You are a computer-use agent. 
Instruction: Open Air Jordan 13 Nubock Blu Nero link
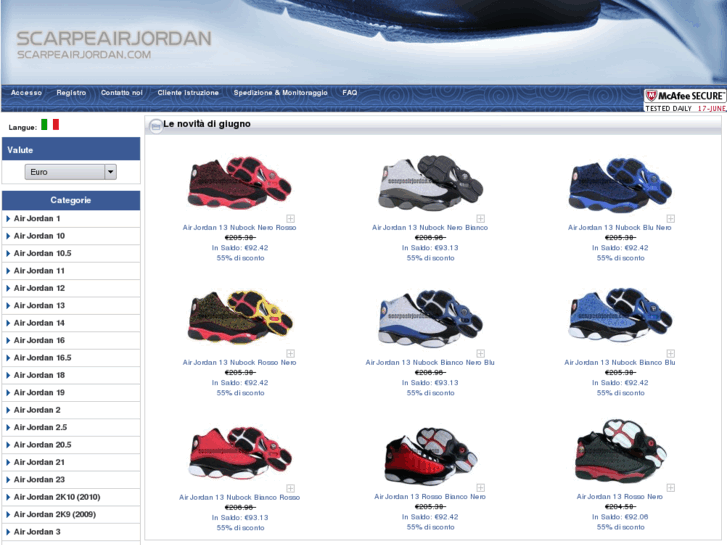click(619, 227)
